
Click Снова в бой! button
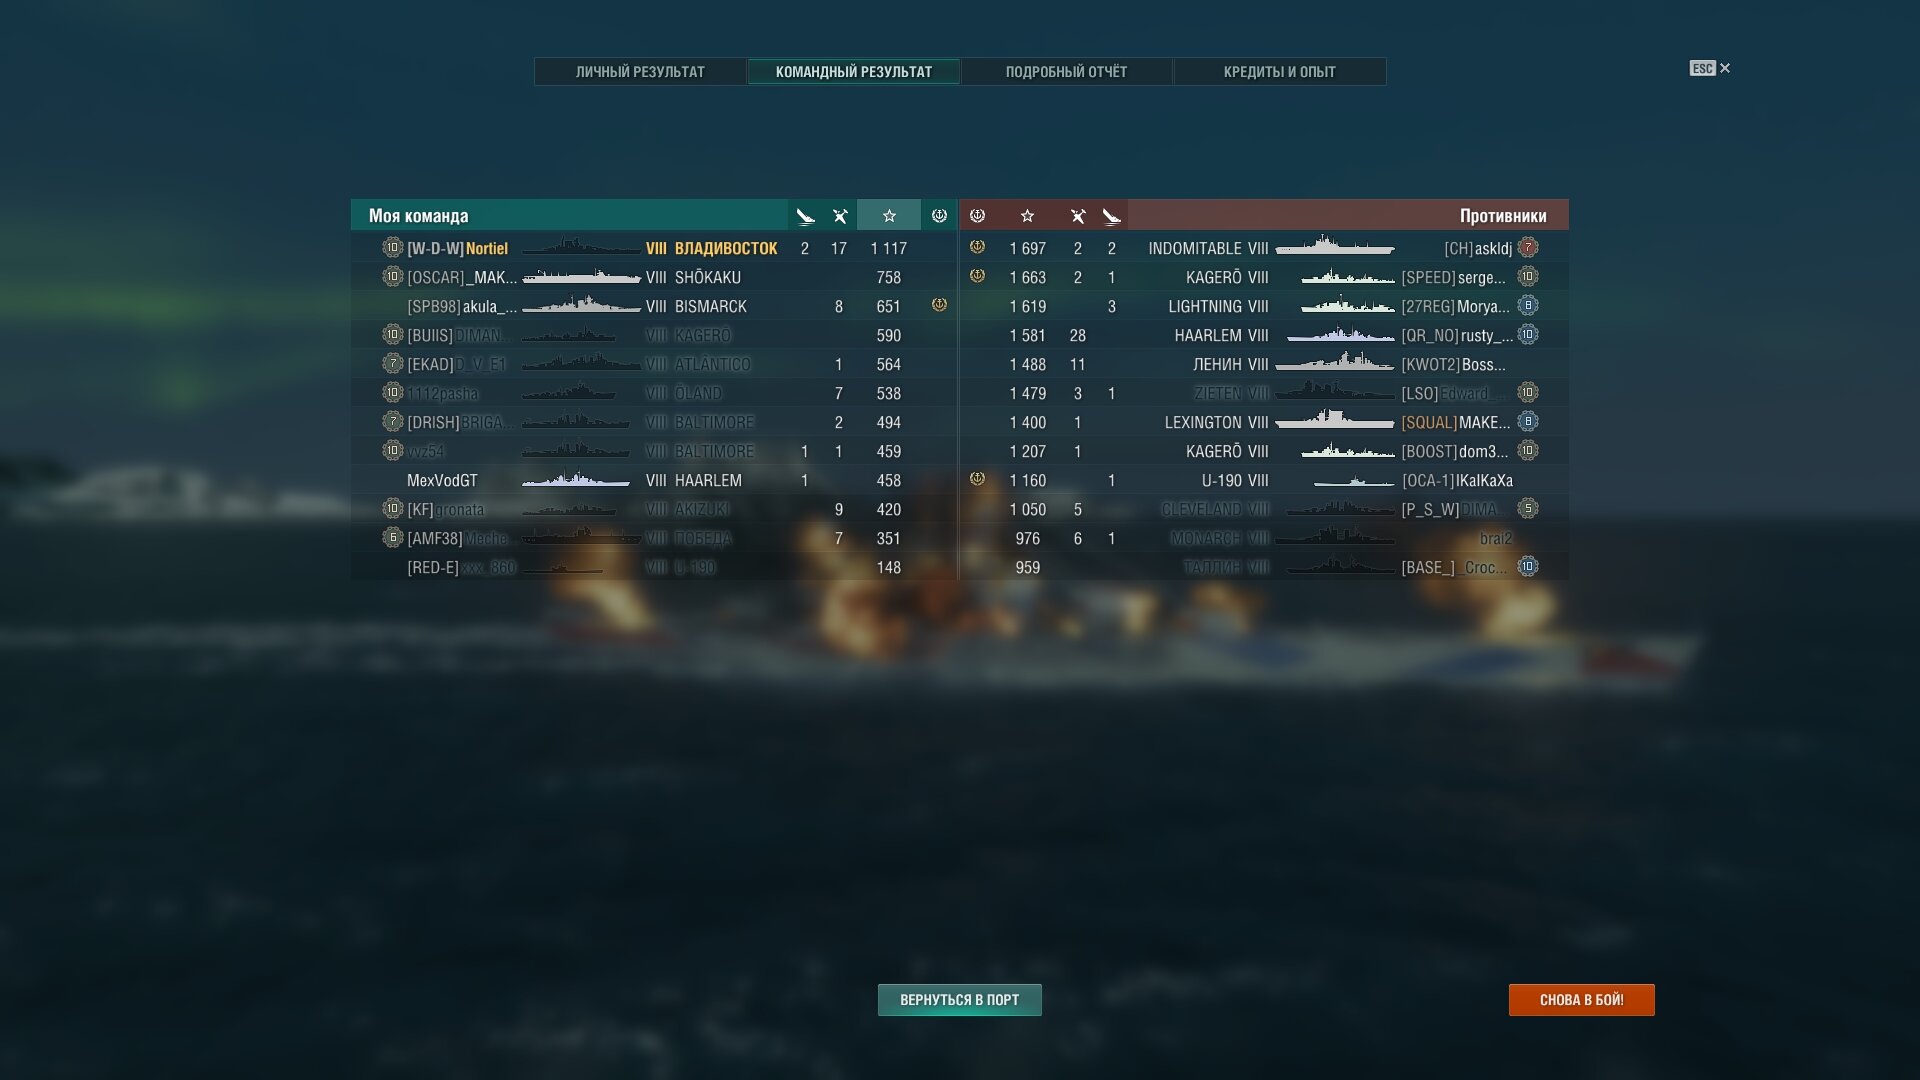(1582, 1000)
